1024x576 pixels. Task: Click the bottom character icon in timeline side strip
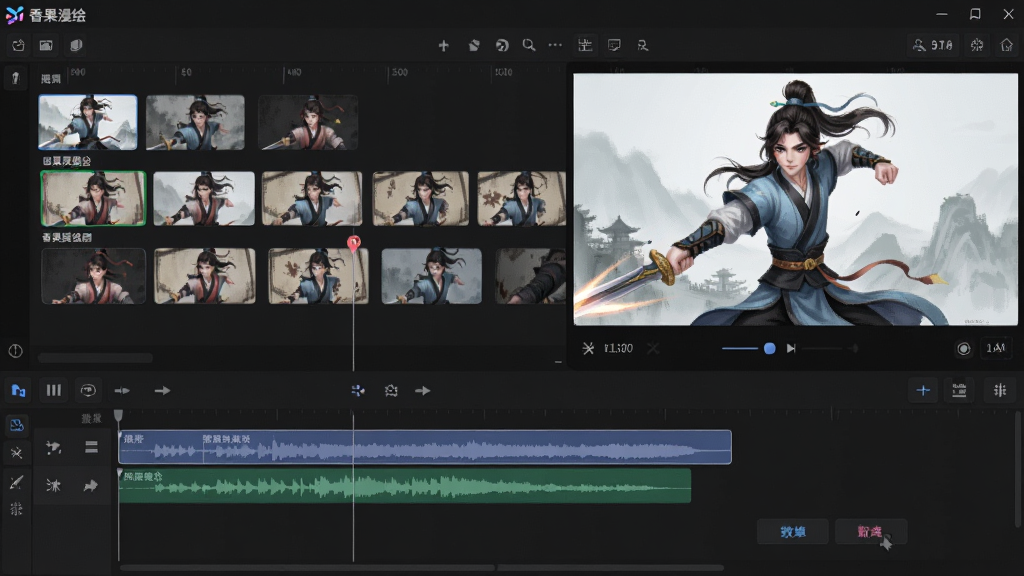coord(16,509)
